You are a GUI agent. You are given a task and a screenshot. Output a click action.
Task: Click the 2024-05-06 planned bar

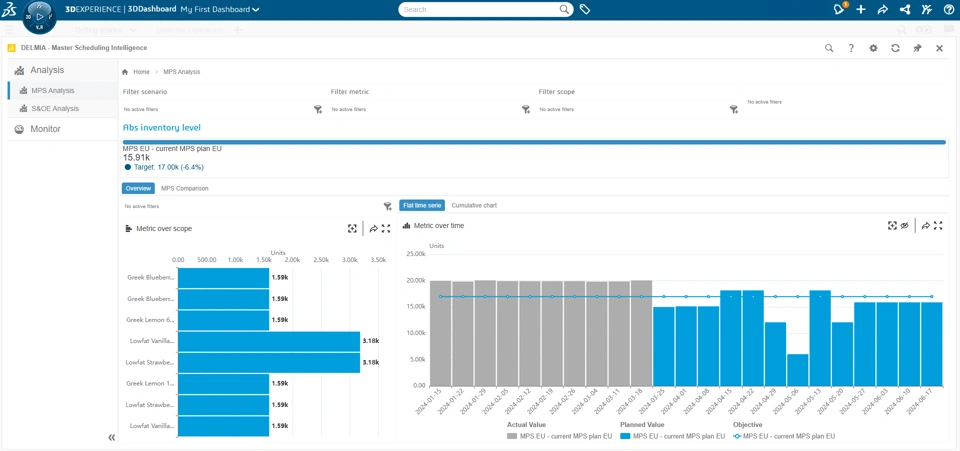tap(798, 370)
